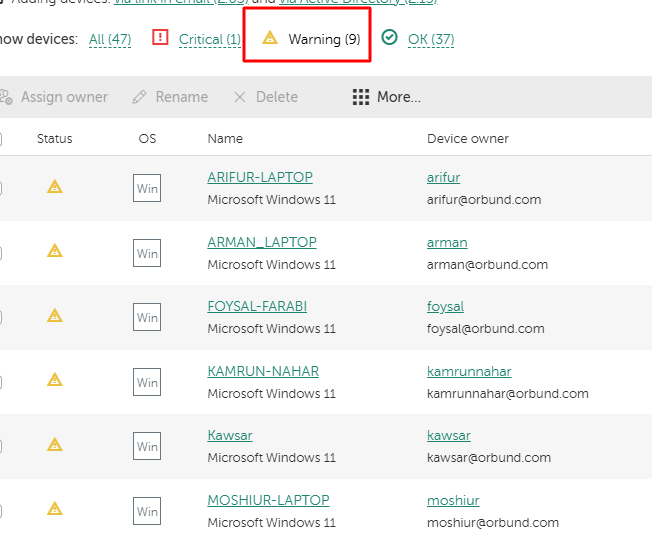The width and height of the screenshot is (652, 543).
Task: Click the Delete X icon
Action: pos(240,97)
